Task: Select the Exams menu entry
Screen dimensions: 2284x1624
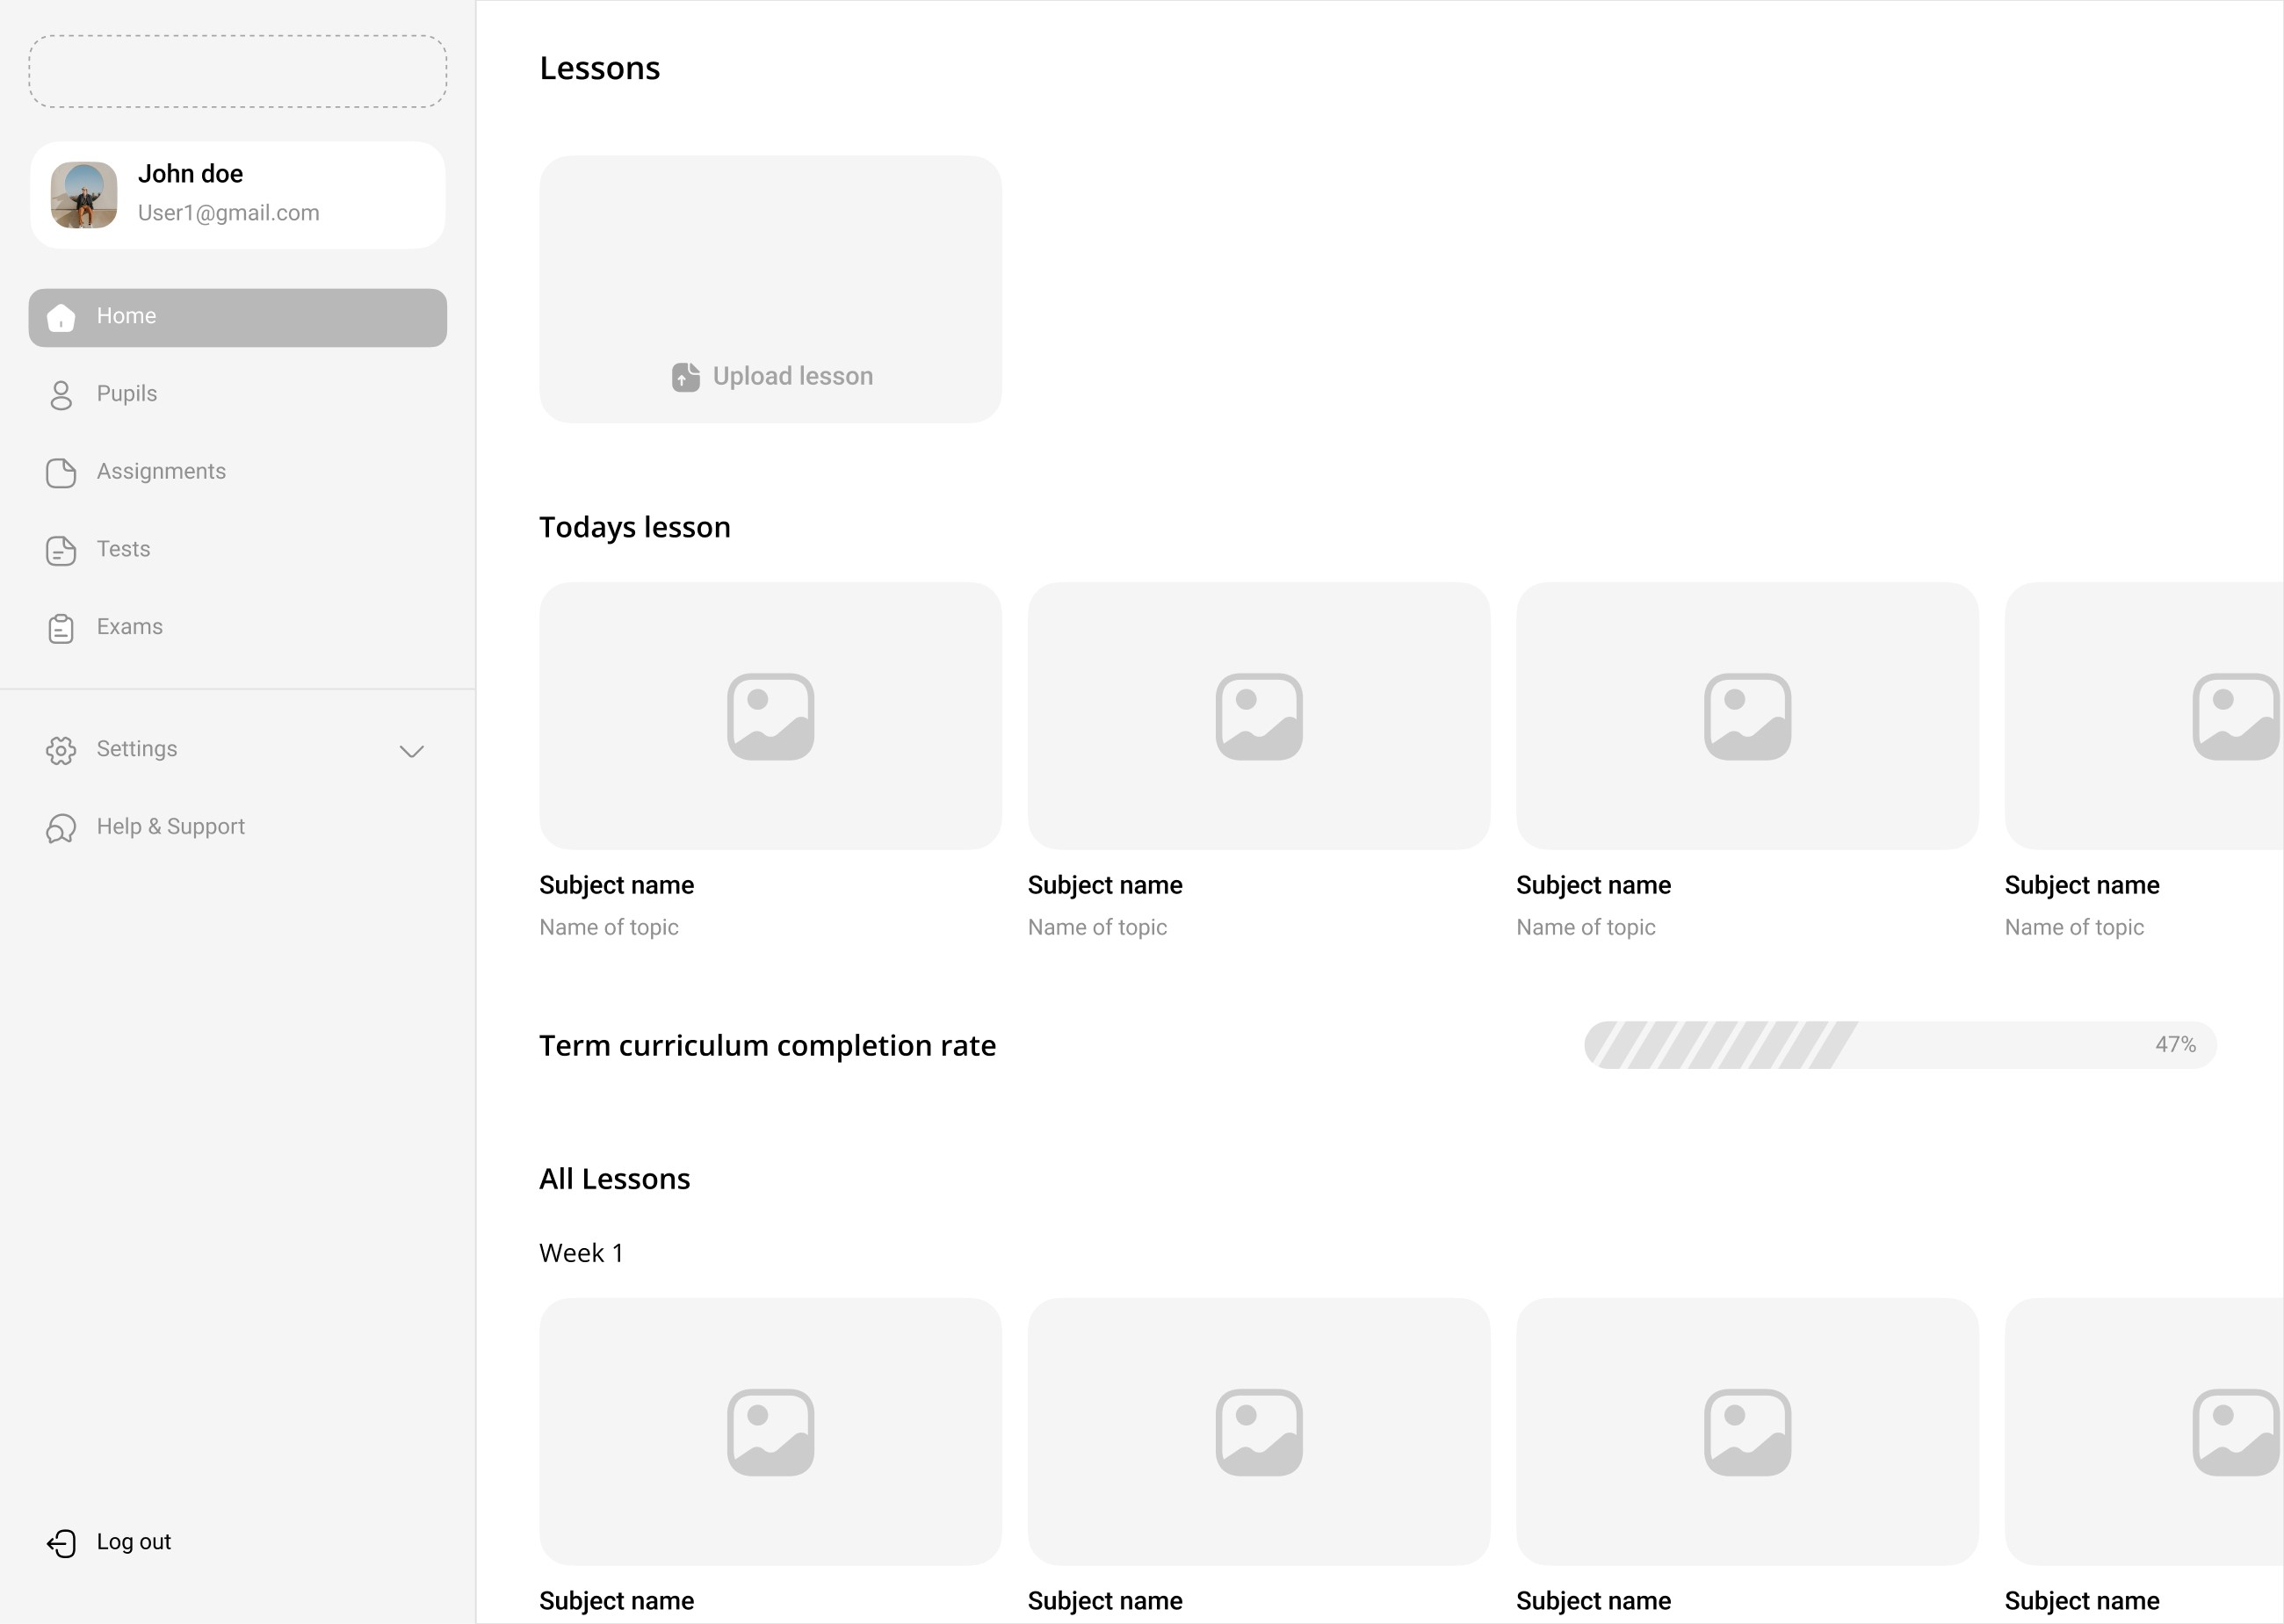Action: [x=130, y=626]
